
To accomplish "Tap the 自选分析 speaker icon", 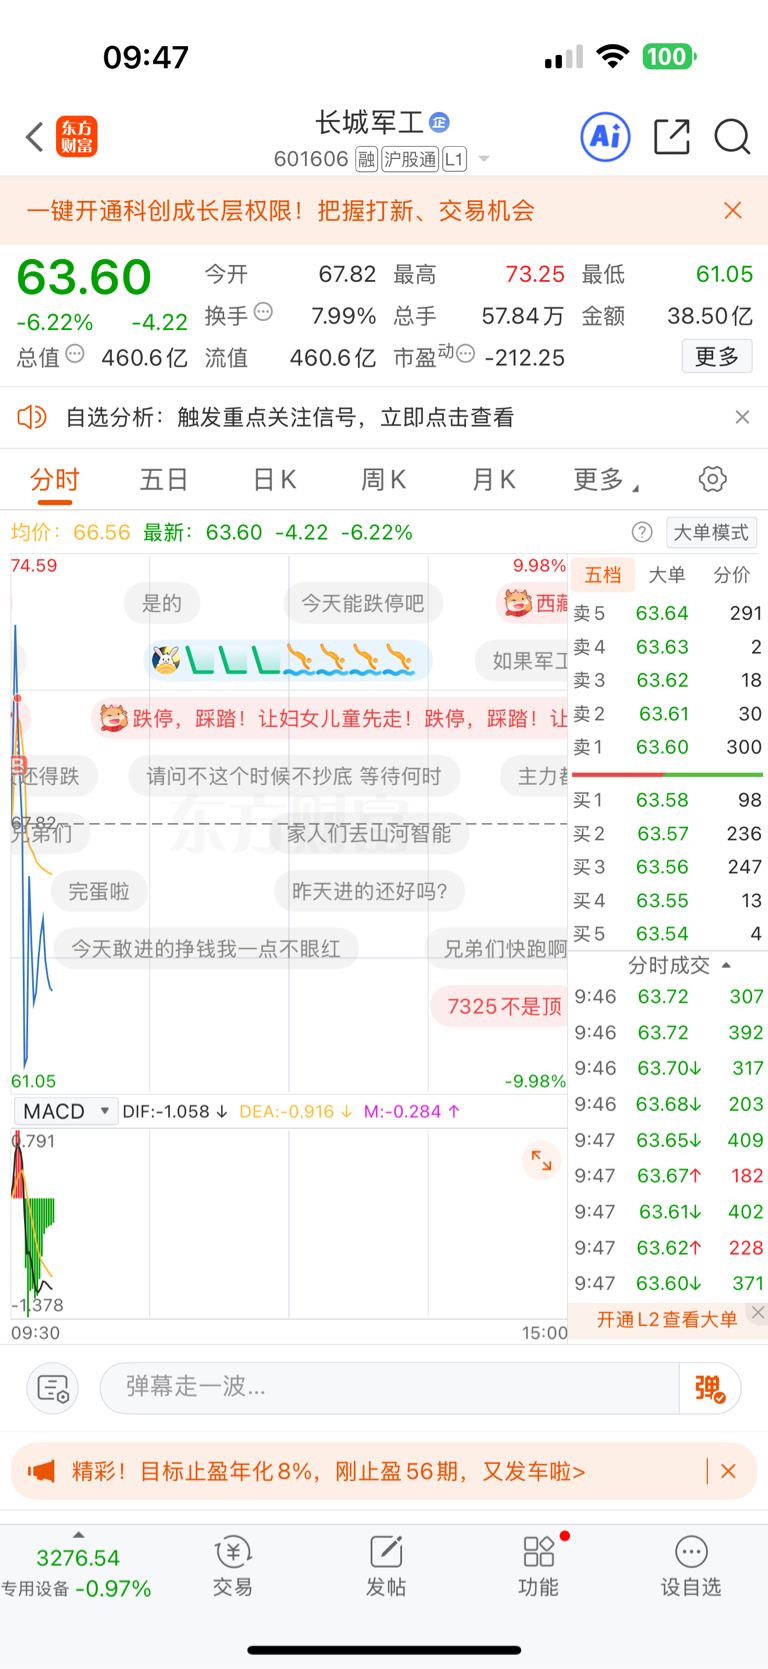I will coord(32,417).
